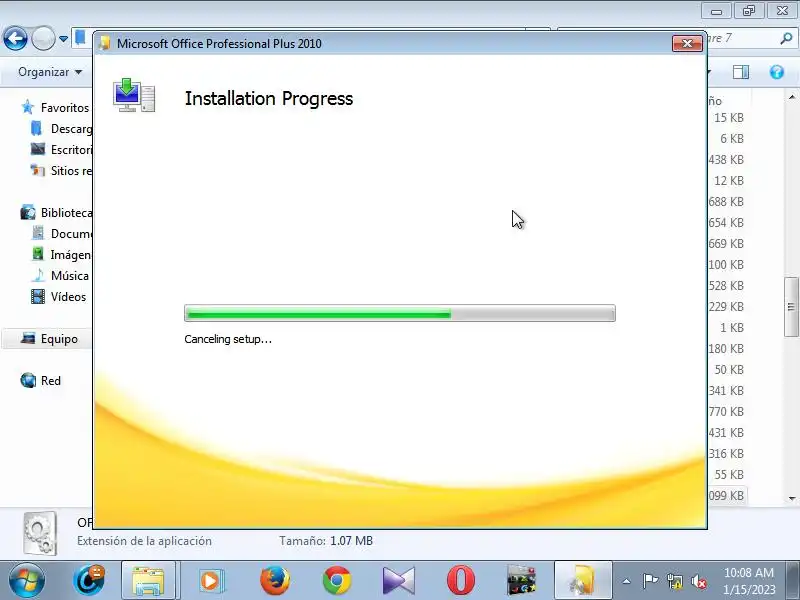Close the Microsoft Office setup dialog
Image resolution: width=800 pixels, height=600 pixels.
click(687, 43)
